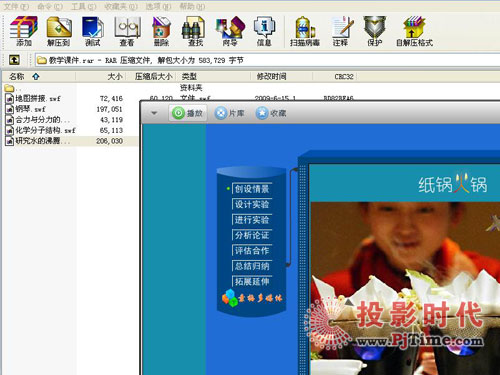
Task: Show archive Info (信息) icon
Action: point(264,31)
